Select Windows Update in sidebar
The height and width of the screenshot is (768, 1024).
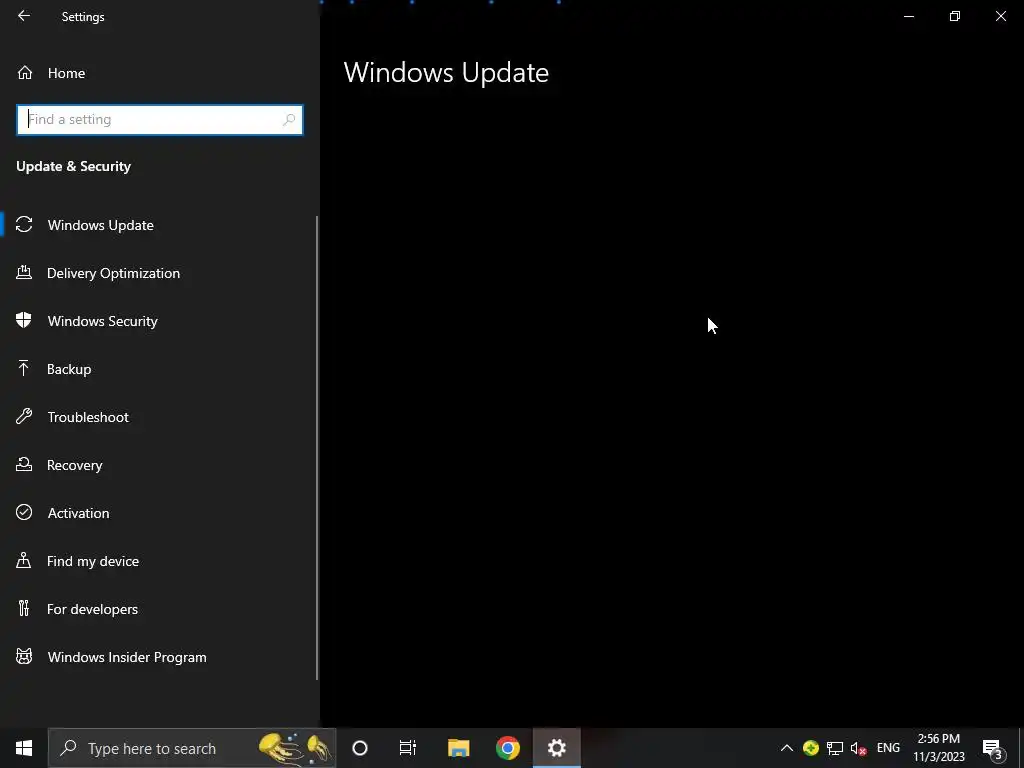tap(159, 225)
